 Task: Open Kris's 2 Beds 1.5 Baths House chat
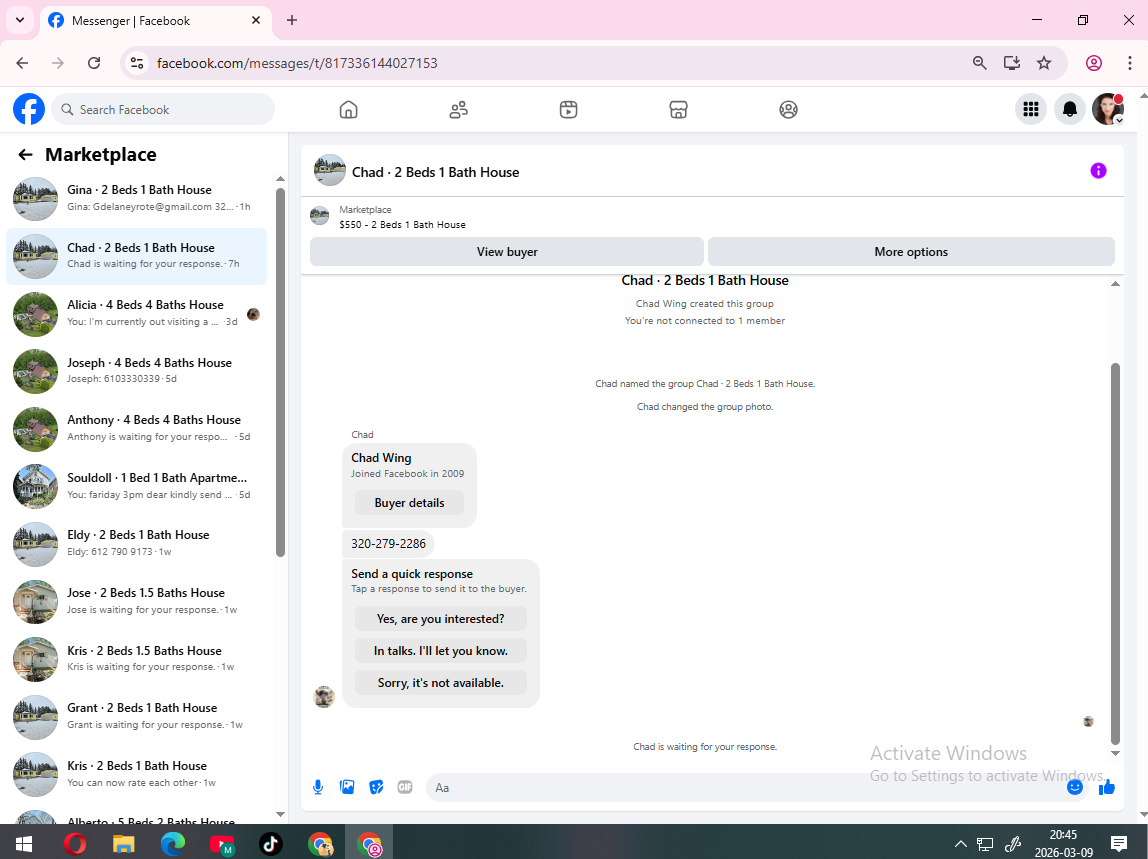pos(136,659)
